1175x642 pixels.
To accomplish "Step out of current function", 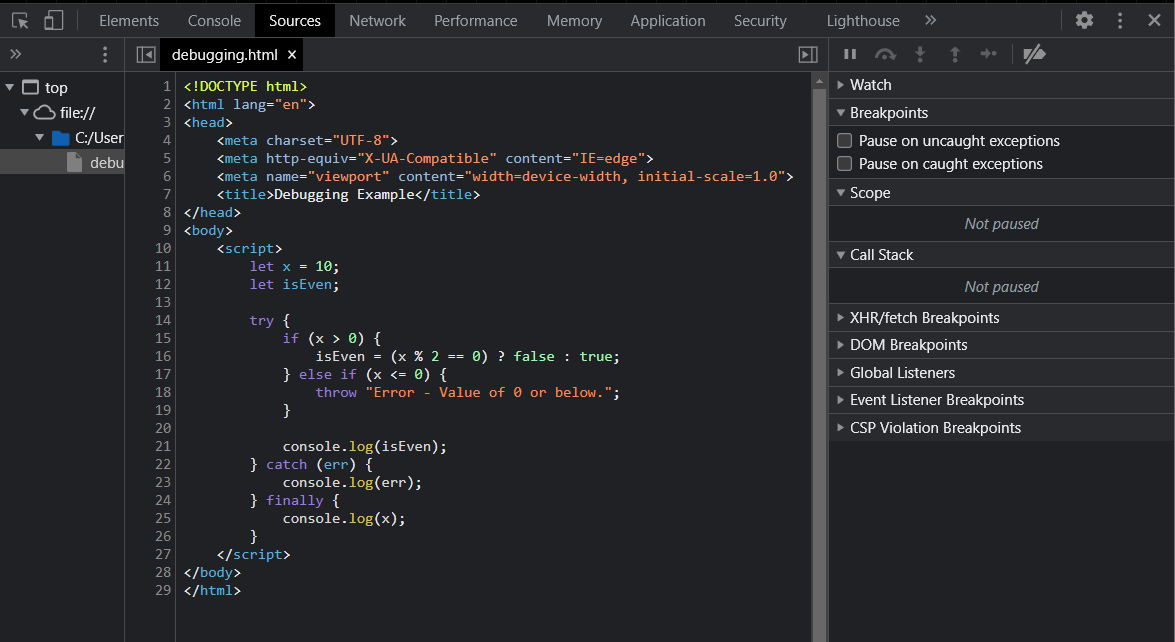I will coord(955,54).
